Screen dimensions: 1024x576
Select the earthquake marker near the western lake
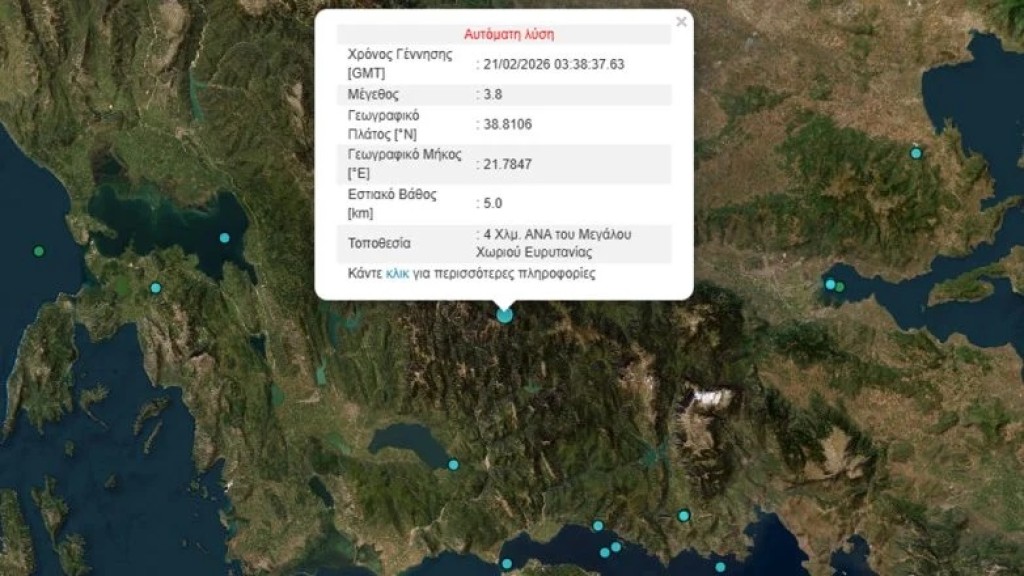(155, 287)
